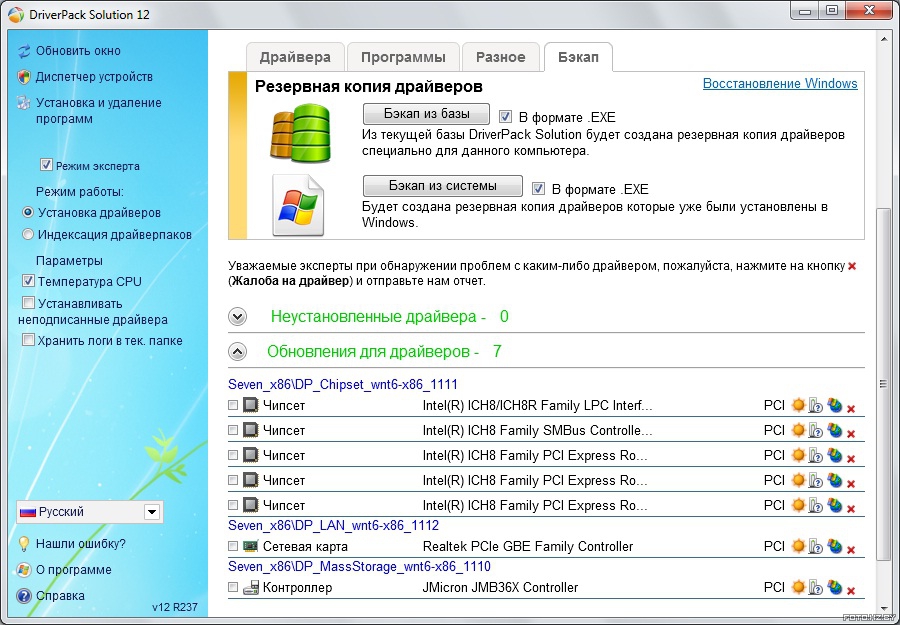Click the Бэкап из системы button
900x625 pixels.
(443, 186)
